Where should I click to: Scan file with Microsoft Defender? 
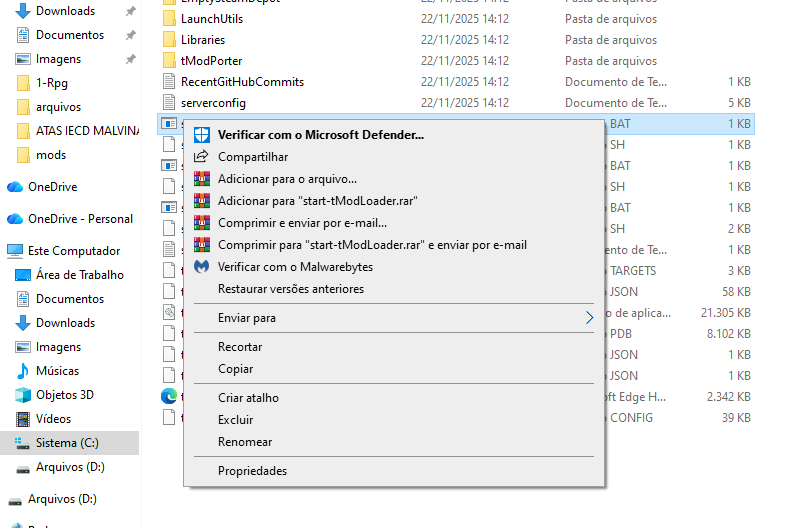(394, 135)
